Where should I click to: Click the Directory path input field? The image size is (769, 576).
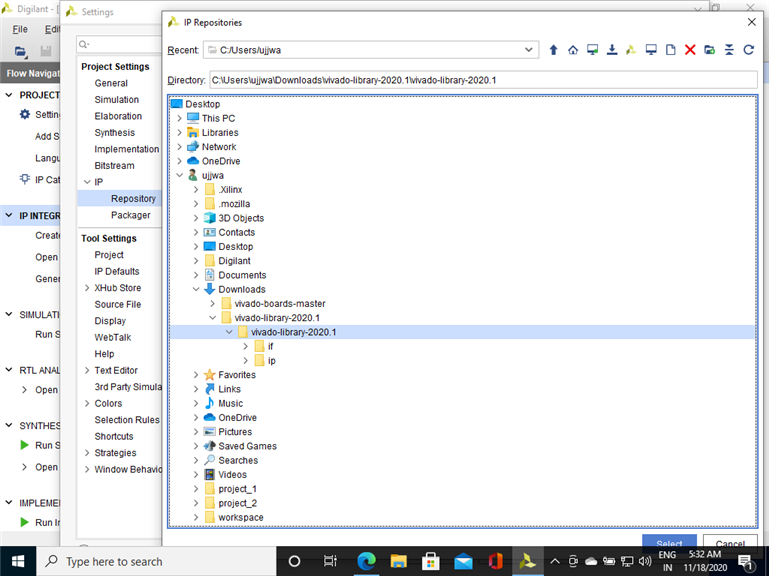point(484,80)
